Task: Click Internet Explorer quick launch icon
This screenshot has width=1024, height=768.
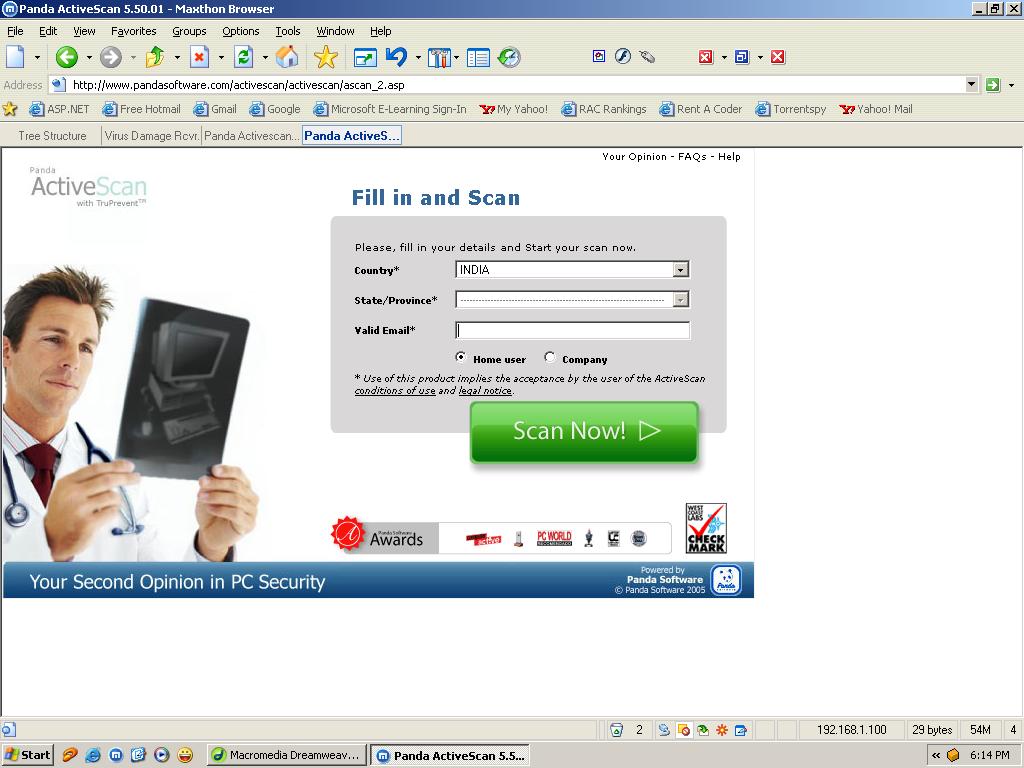Action: (x=93, y=756)
